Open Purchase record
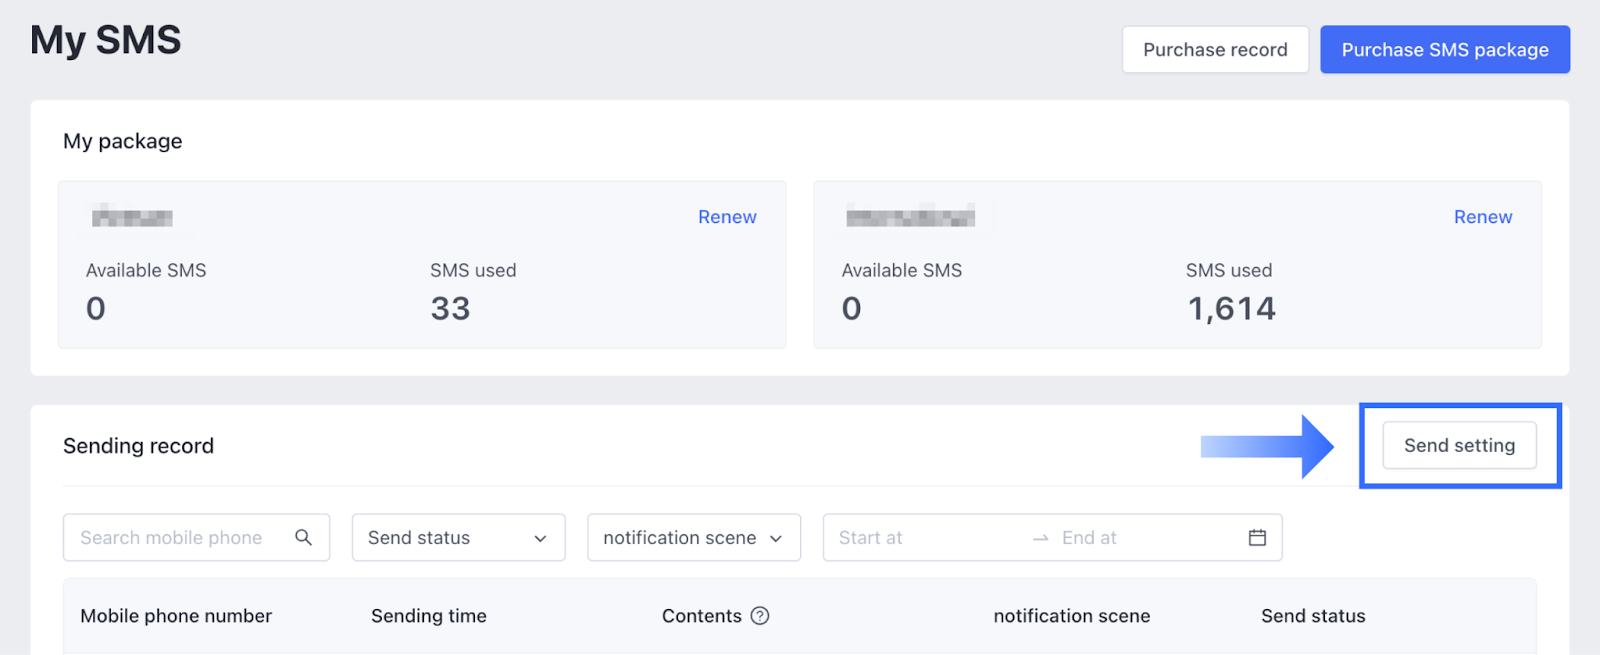 [x=1215, y=50]
